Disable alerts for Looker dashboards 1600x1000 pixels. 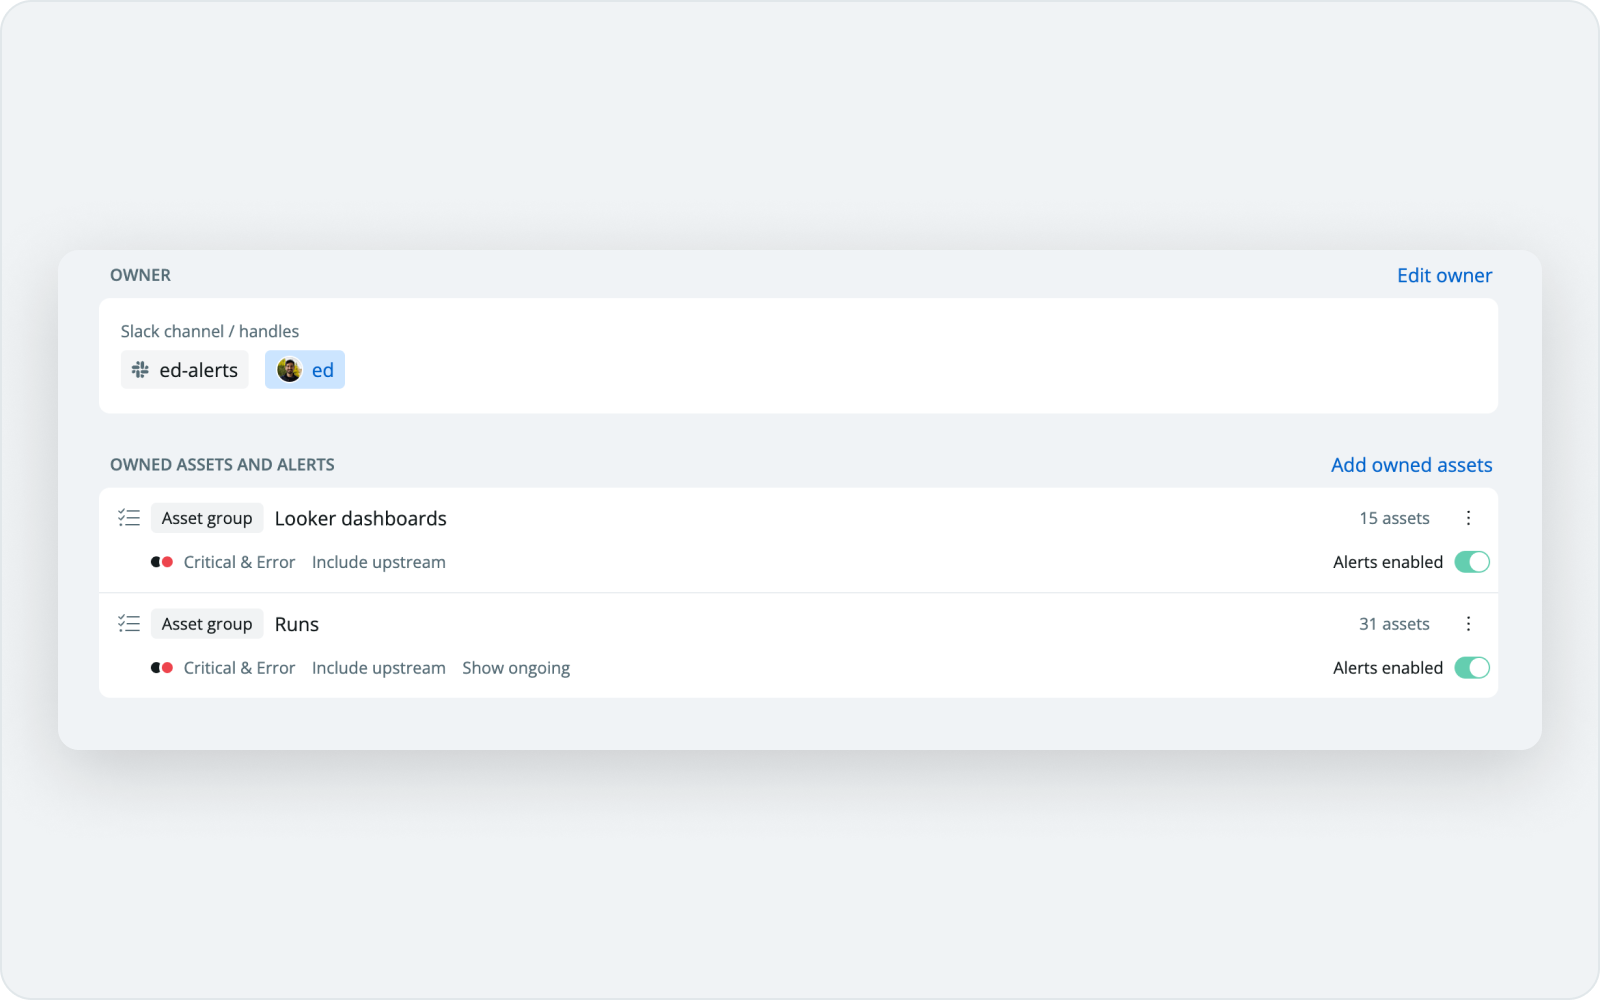[x=1471, y=561]
